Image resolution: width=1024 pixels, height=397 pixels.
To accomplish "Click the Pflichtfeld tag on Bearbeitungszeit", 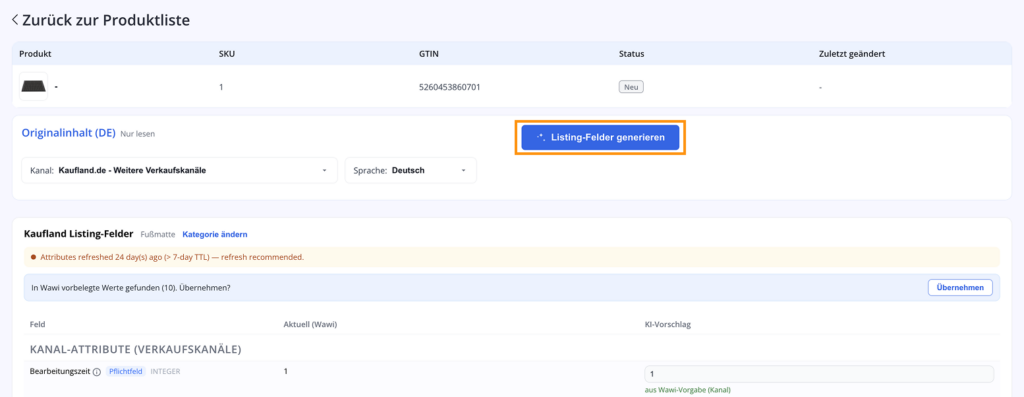I will [x=125, y=372].
